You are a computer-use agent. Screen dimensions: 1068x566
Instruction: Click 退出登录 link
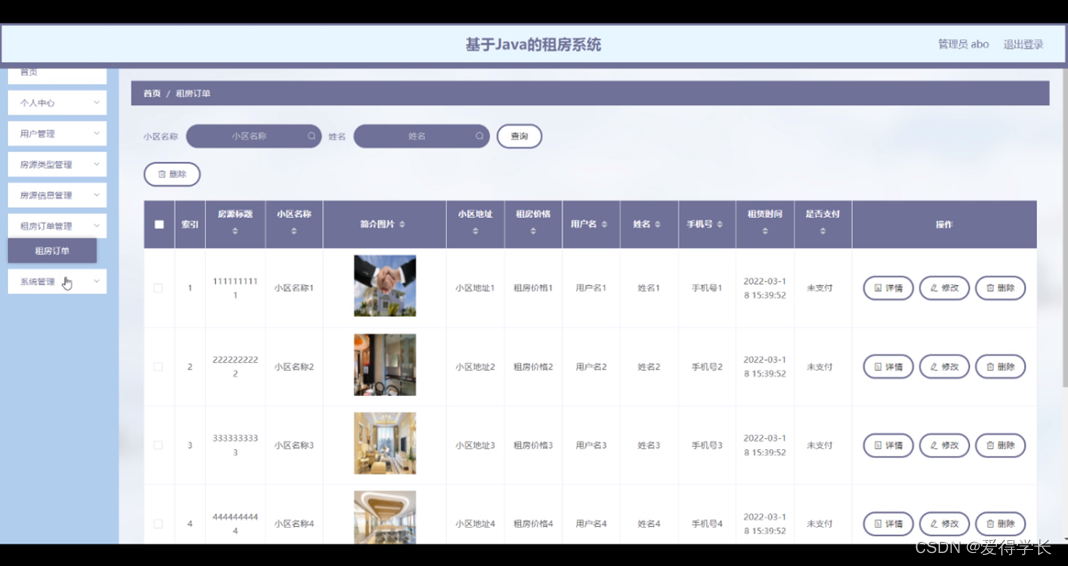pyautogui.click(x=1023, y=44)
